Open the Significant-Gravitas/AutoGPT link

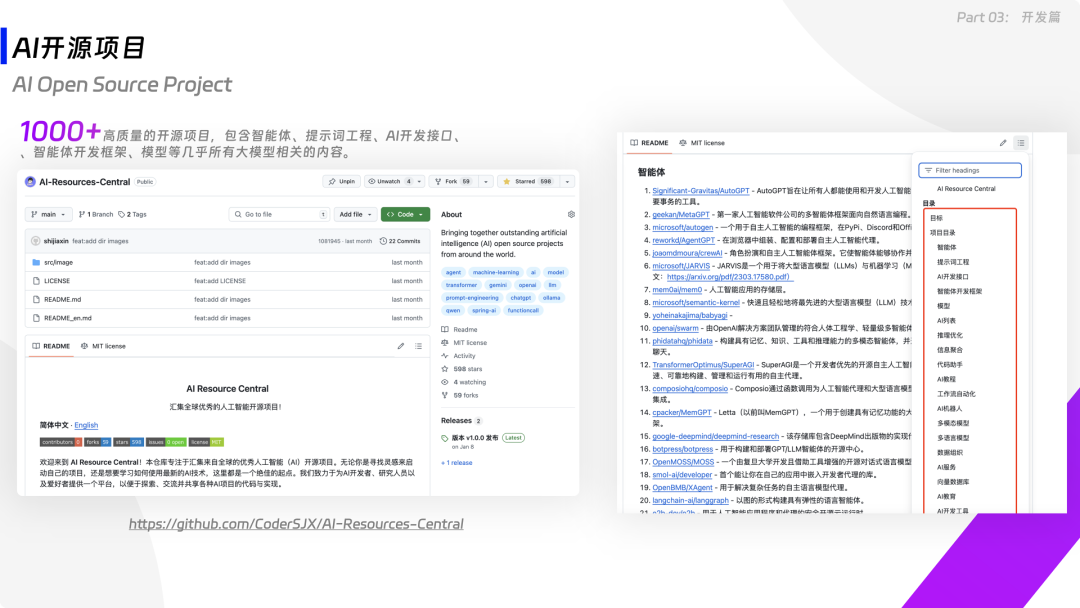pos(700,191)
